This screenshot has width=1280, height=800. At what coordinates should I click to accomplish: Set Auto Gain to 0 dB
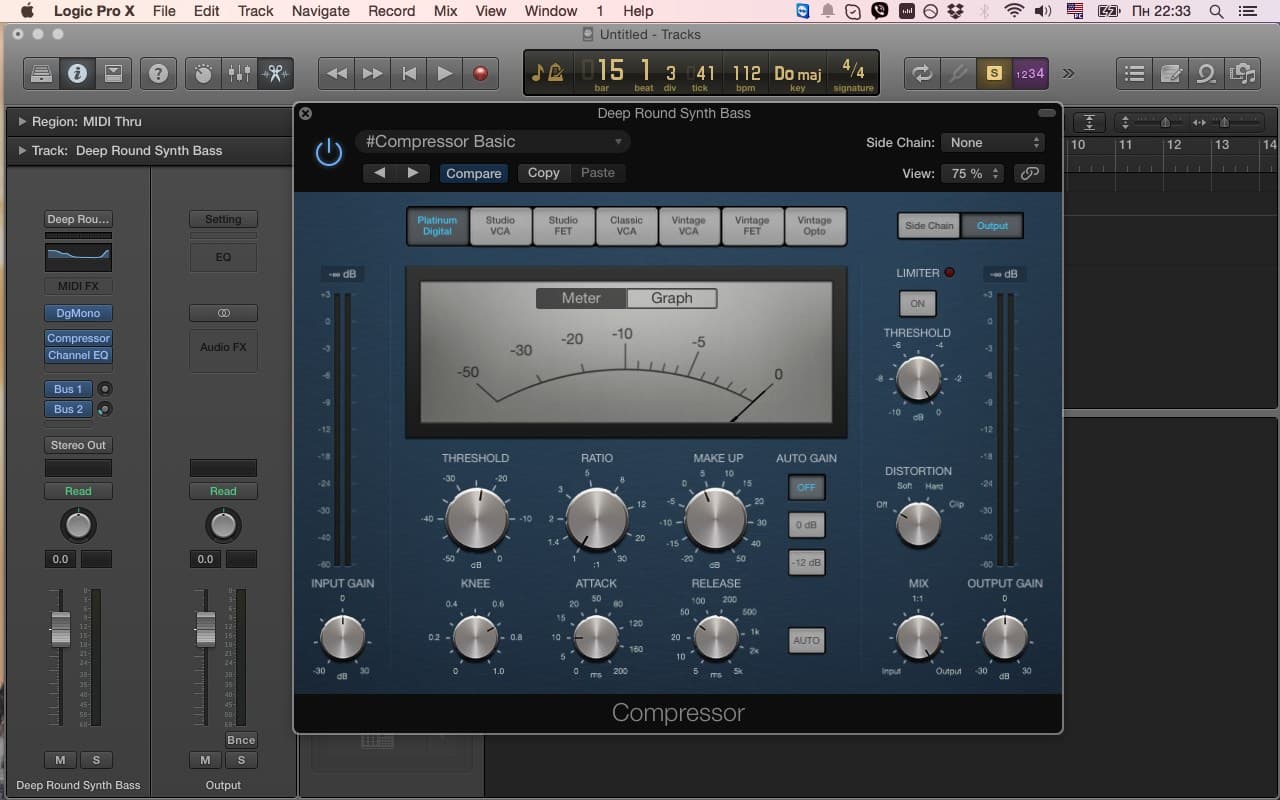(x=806, y=525)
